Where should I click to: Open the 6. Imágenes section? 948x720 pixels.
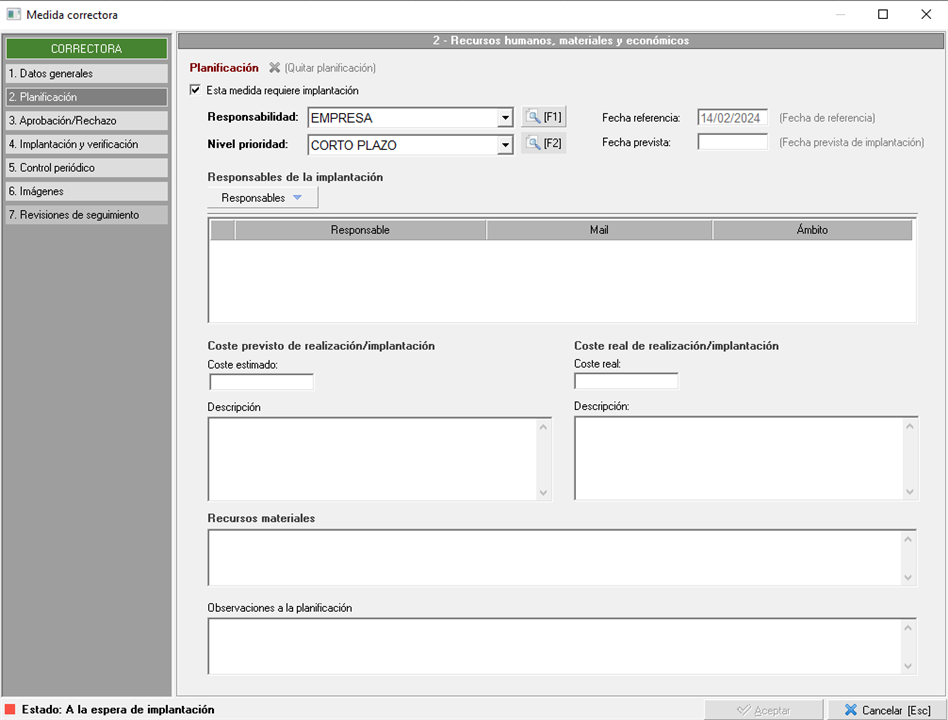tap(86, 191)
